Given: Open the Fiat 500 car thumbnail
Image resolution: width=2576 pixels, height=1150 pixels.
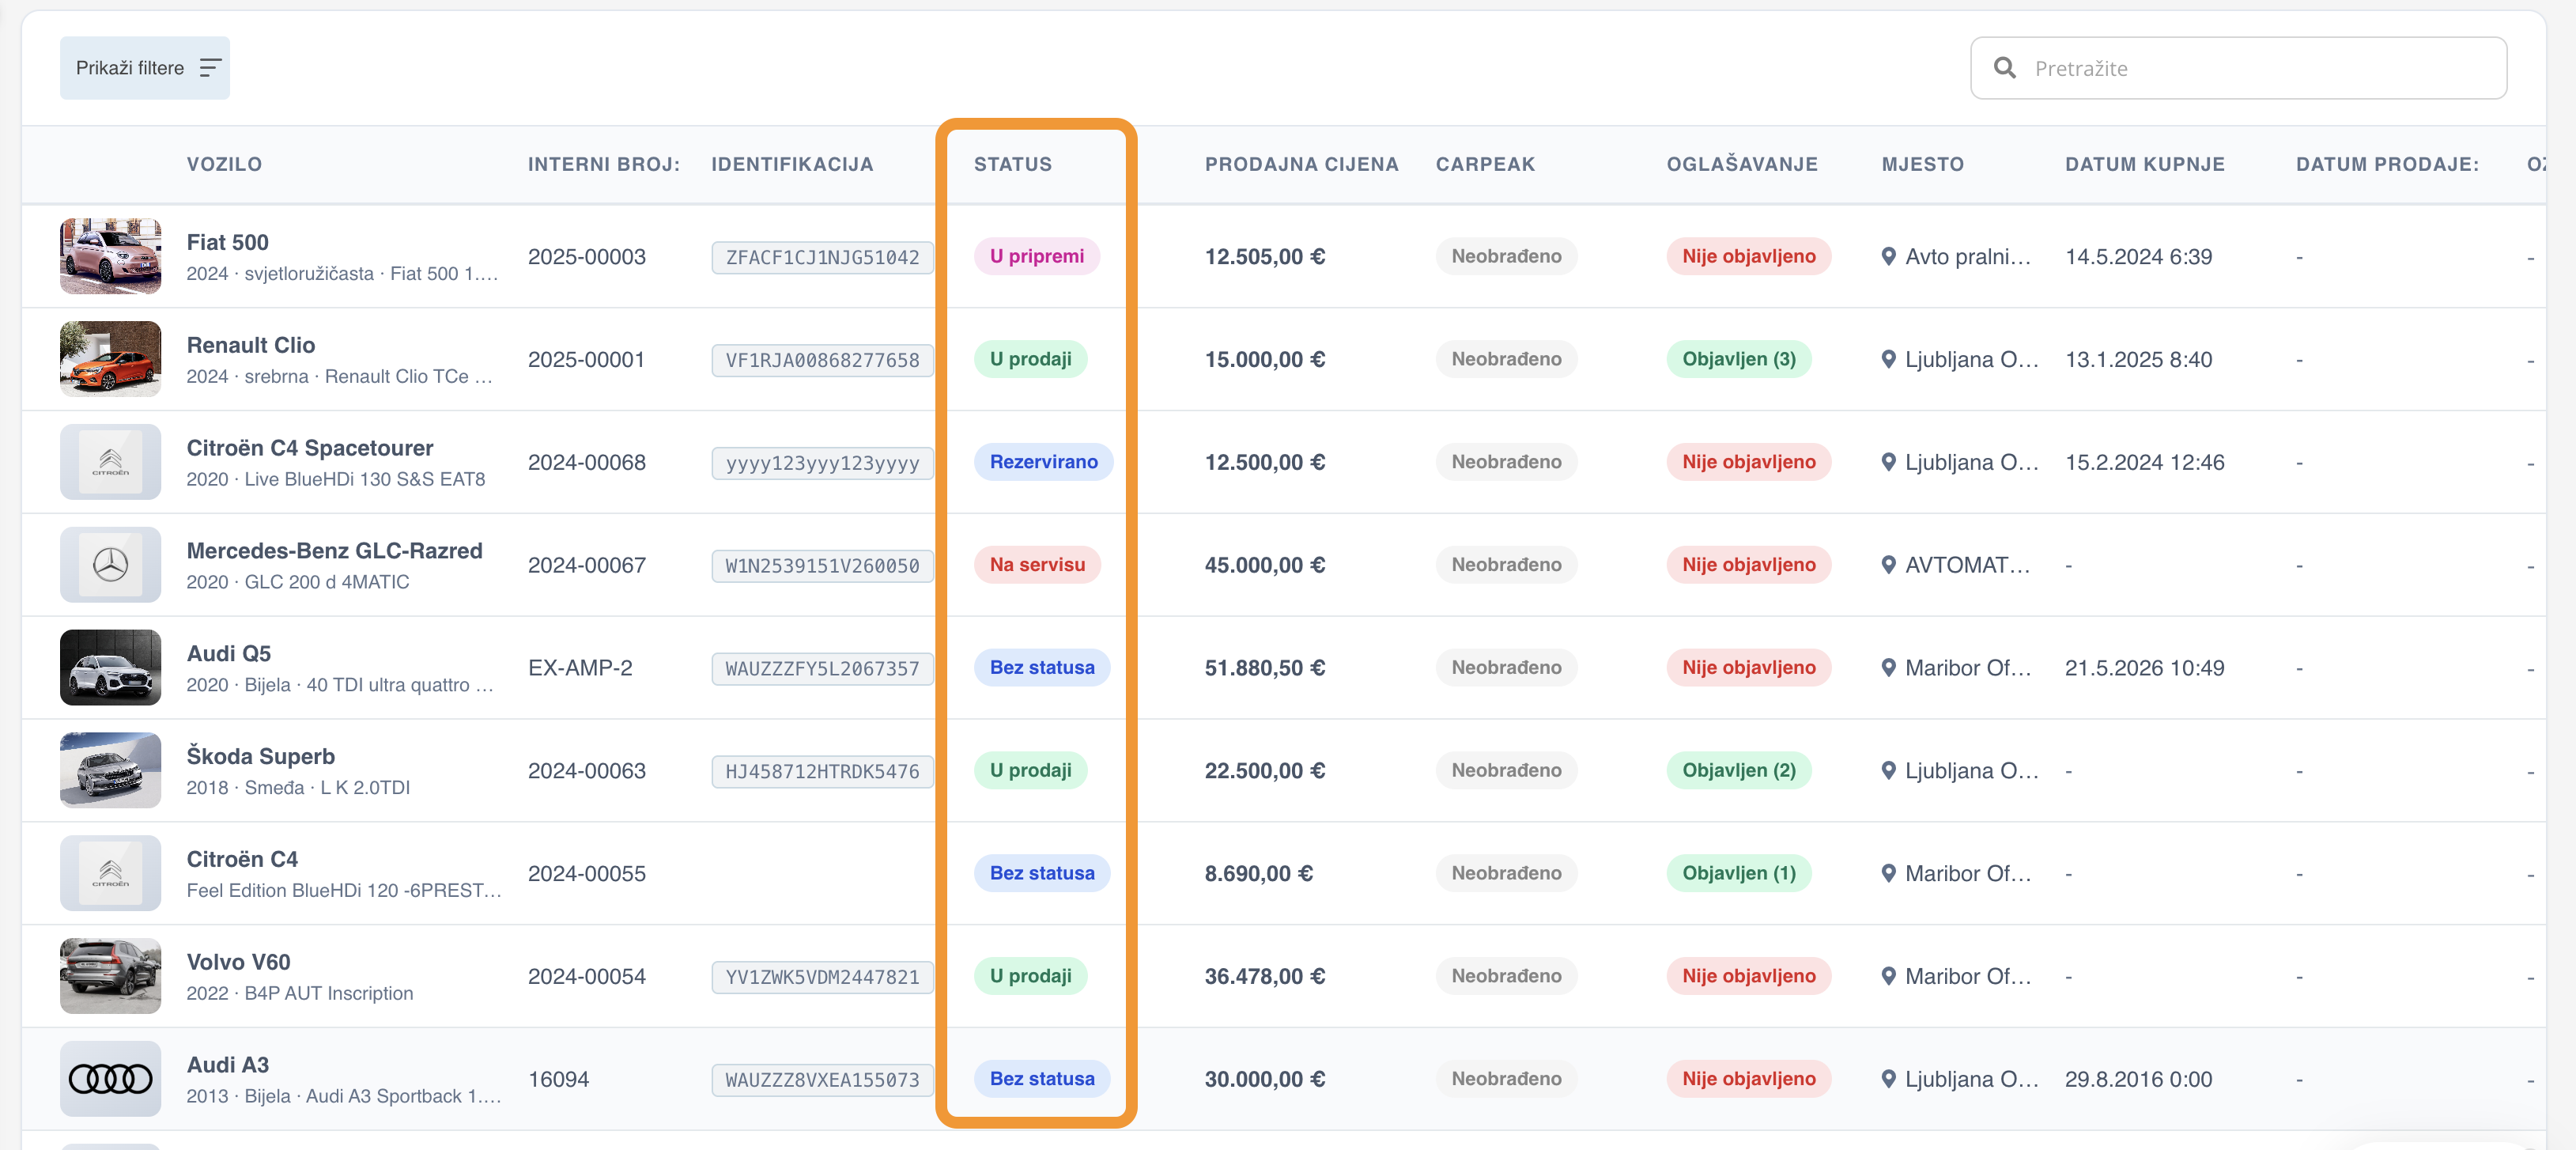Looking at the screenshot, I should (110, 256).
